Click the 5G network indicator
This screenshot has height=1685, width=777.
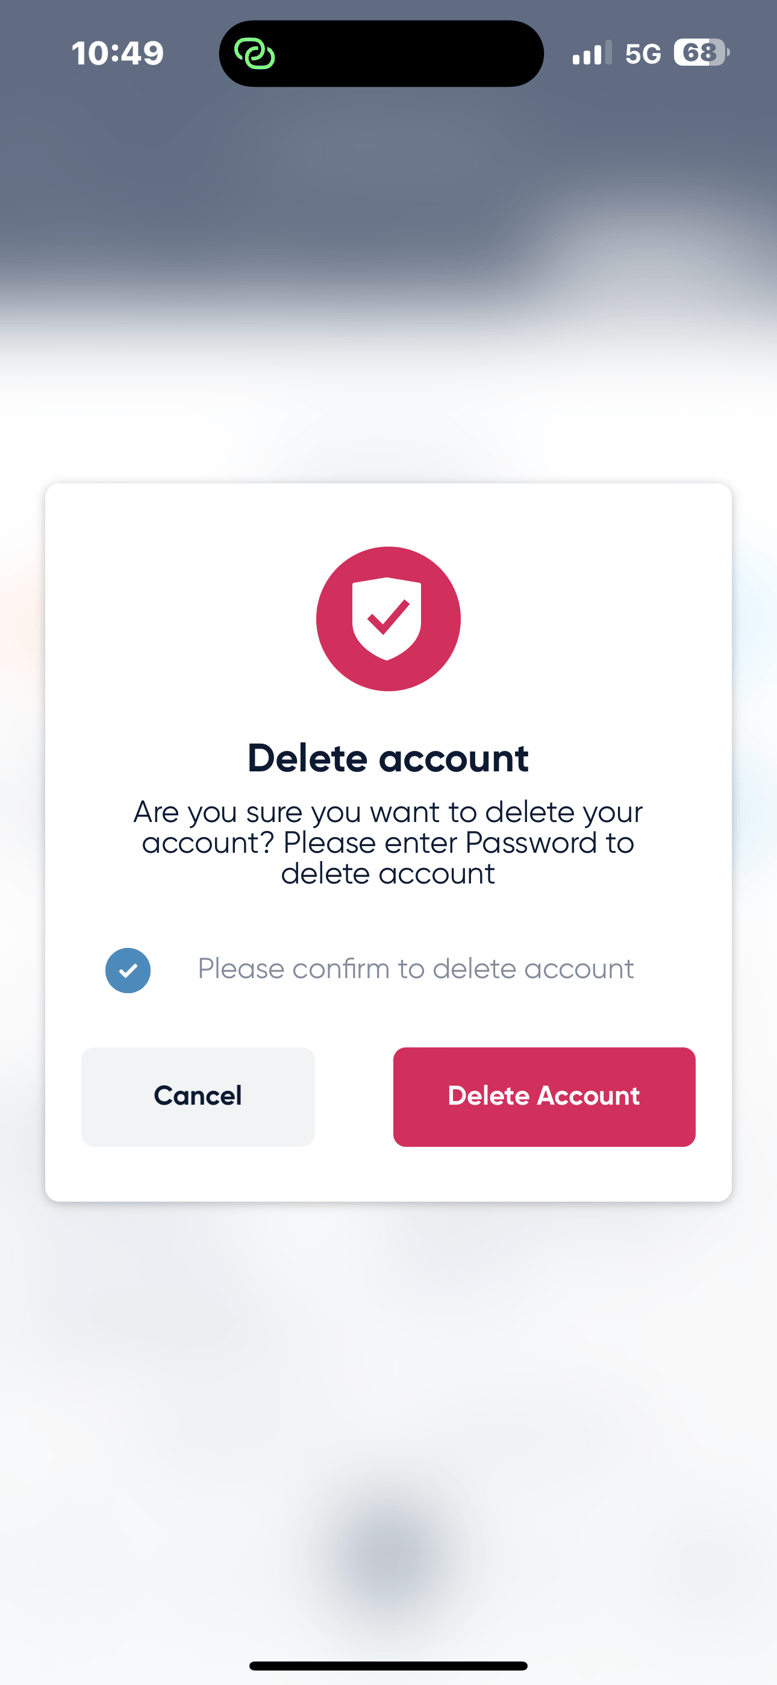645,53
